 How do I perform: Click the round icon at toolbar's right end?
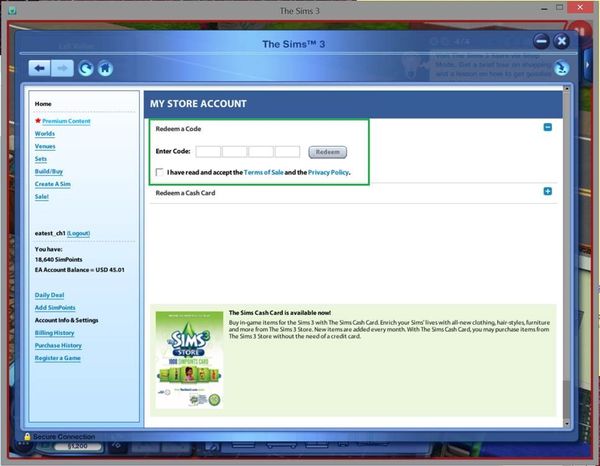tap(562, 67)
